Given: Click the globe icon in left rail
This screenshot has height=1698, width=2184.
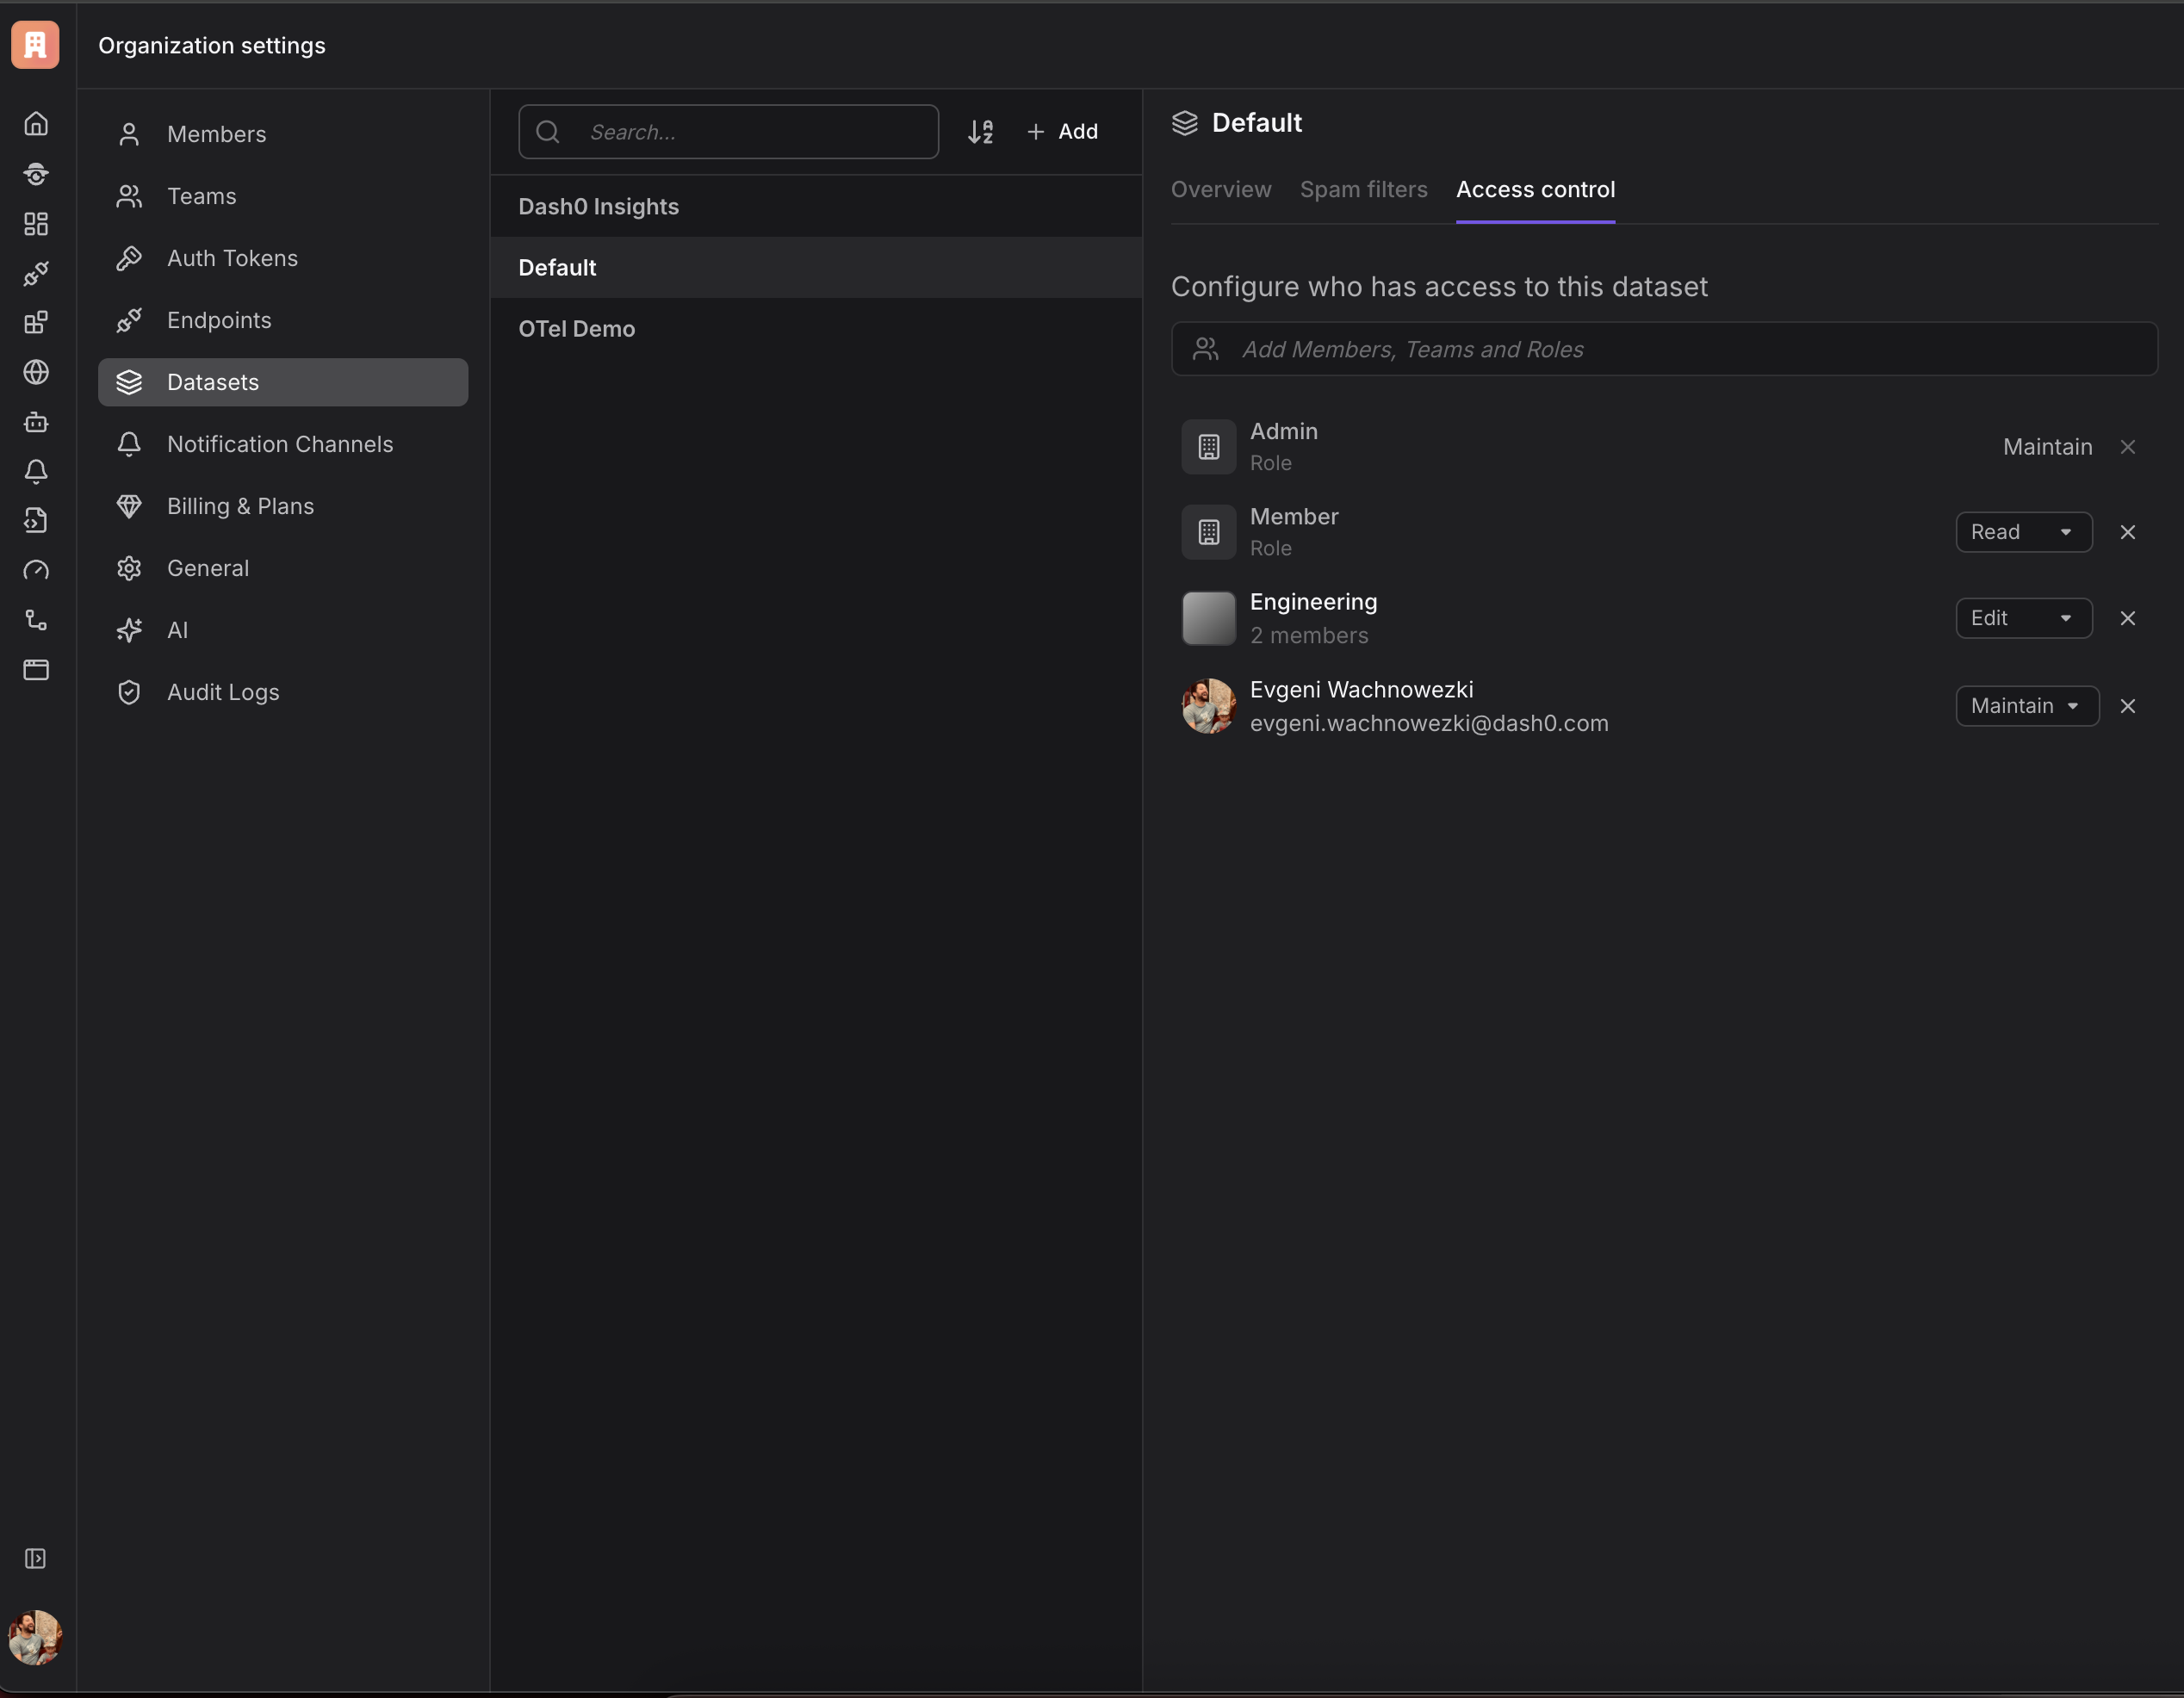Looking at the screenshot, I should pos(36,372).
